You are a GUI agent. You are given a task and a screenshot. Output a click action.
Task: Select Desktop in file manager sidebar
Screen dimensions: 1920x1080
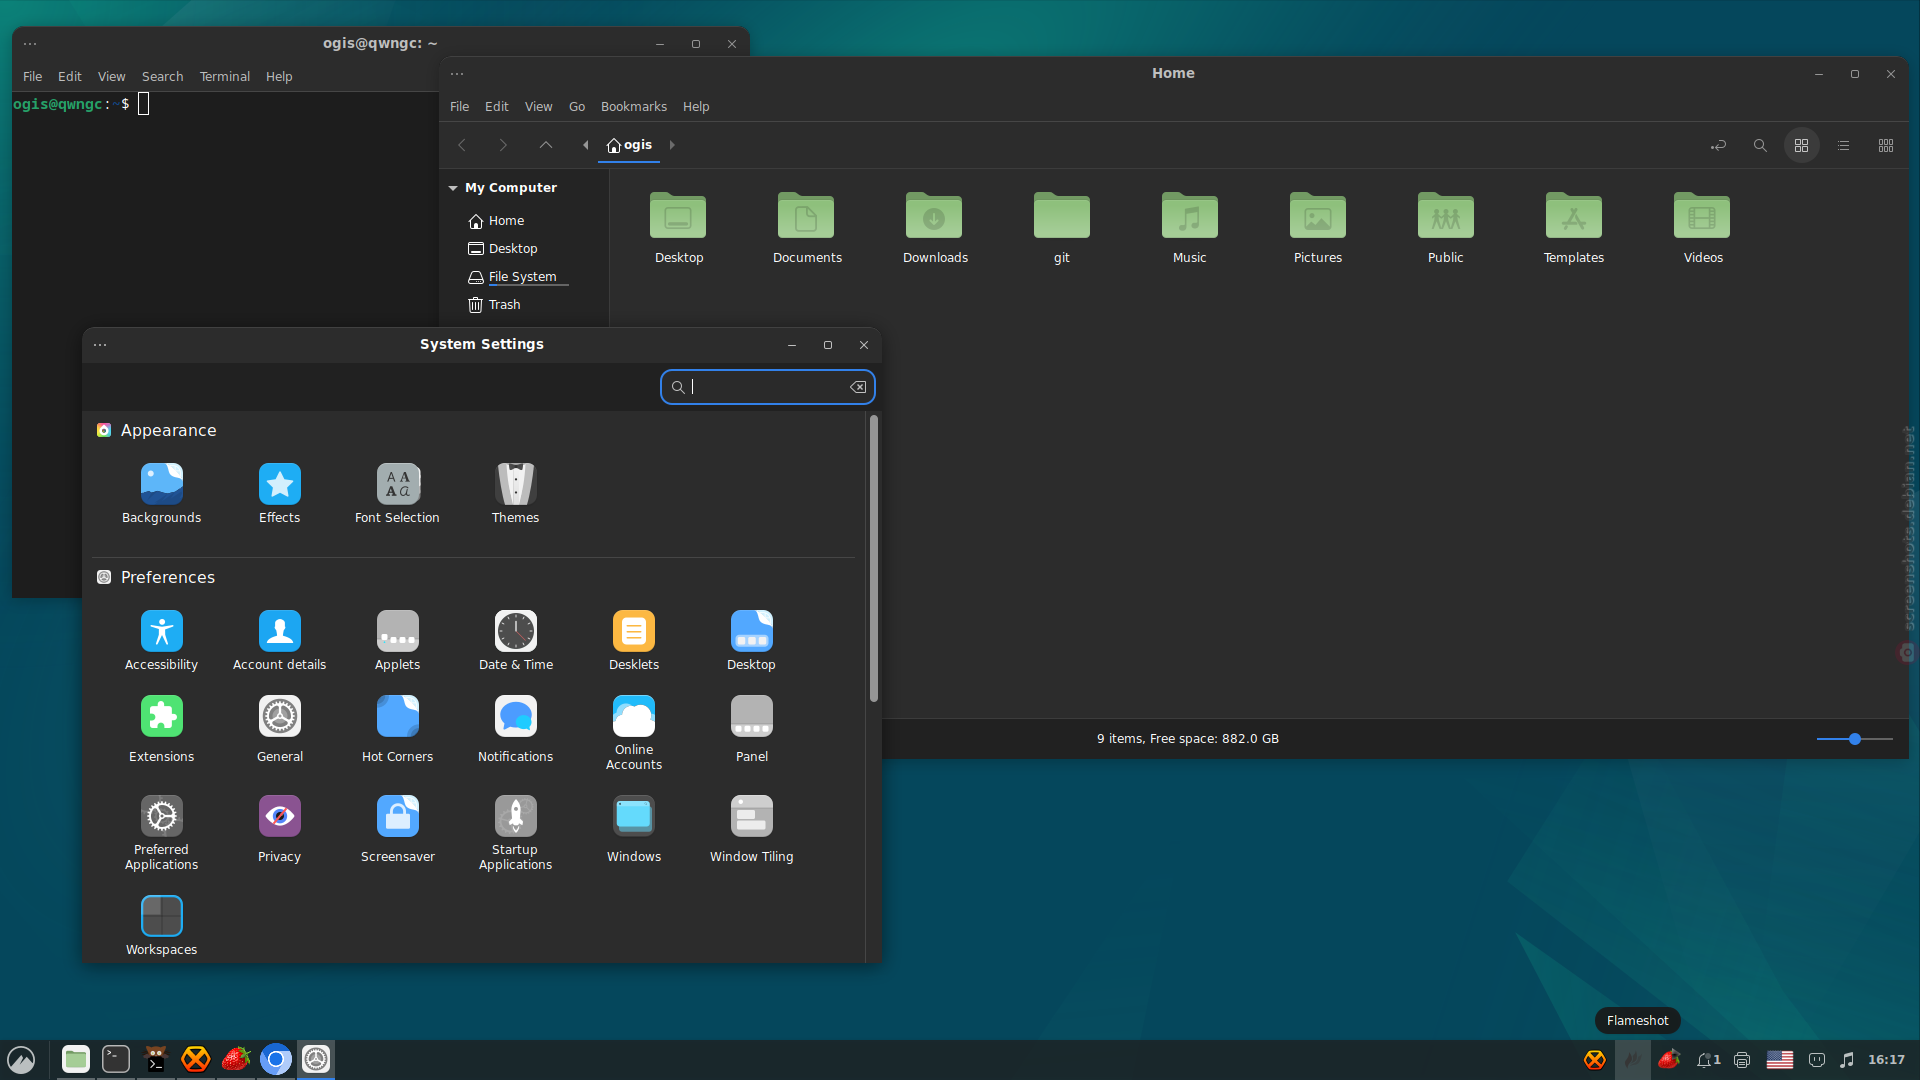(x=503, y=249)
